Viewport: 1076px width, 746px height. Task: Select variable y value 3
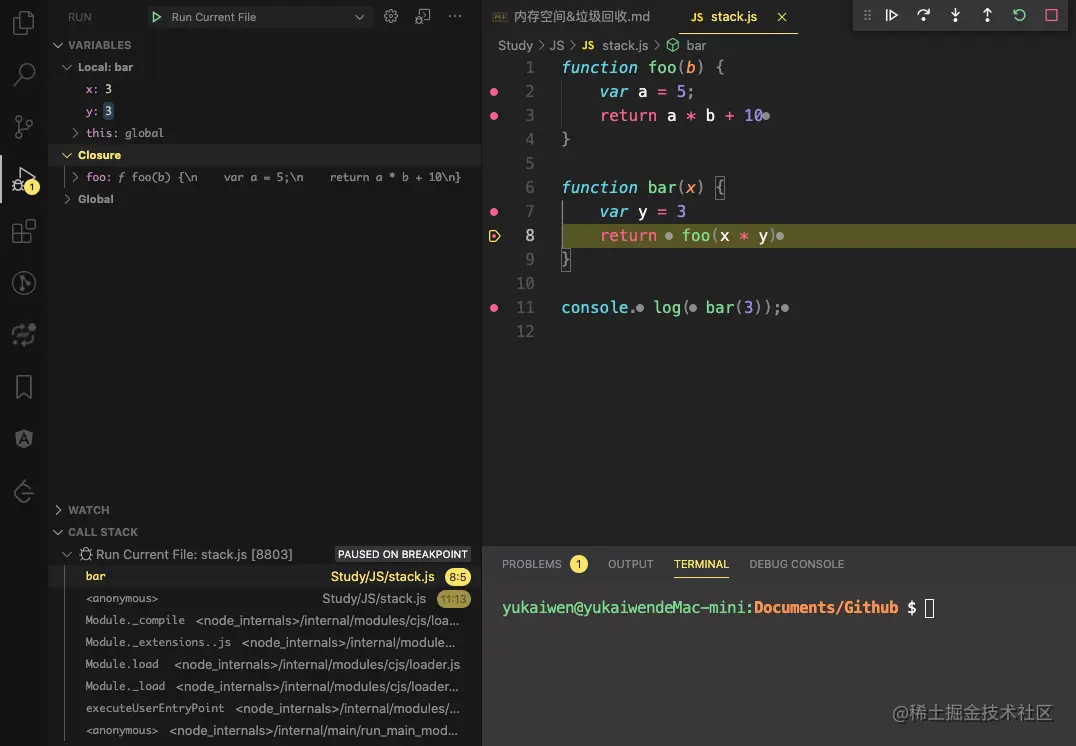click(x=108, y=111)
